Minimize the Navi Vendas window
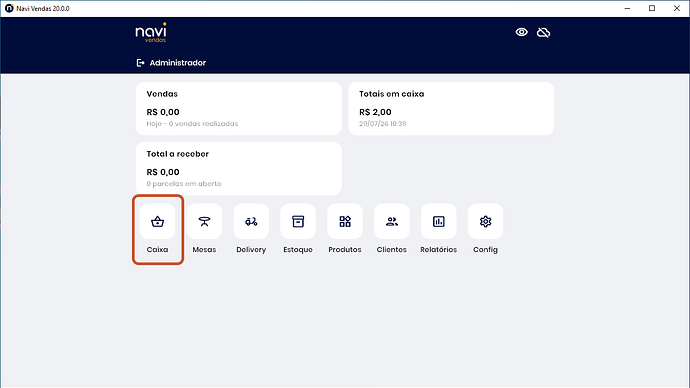This screenshot has width=690, height=388. [628, 8]
